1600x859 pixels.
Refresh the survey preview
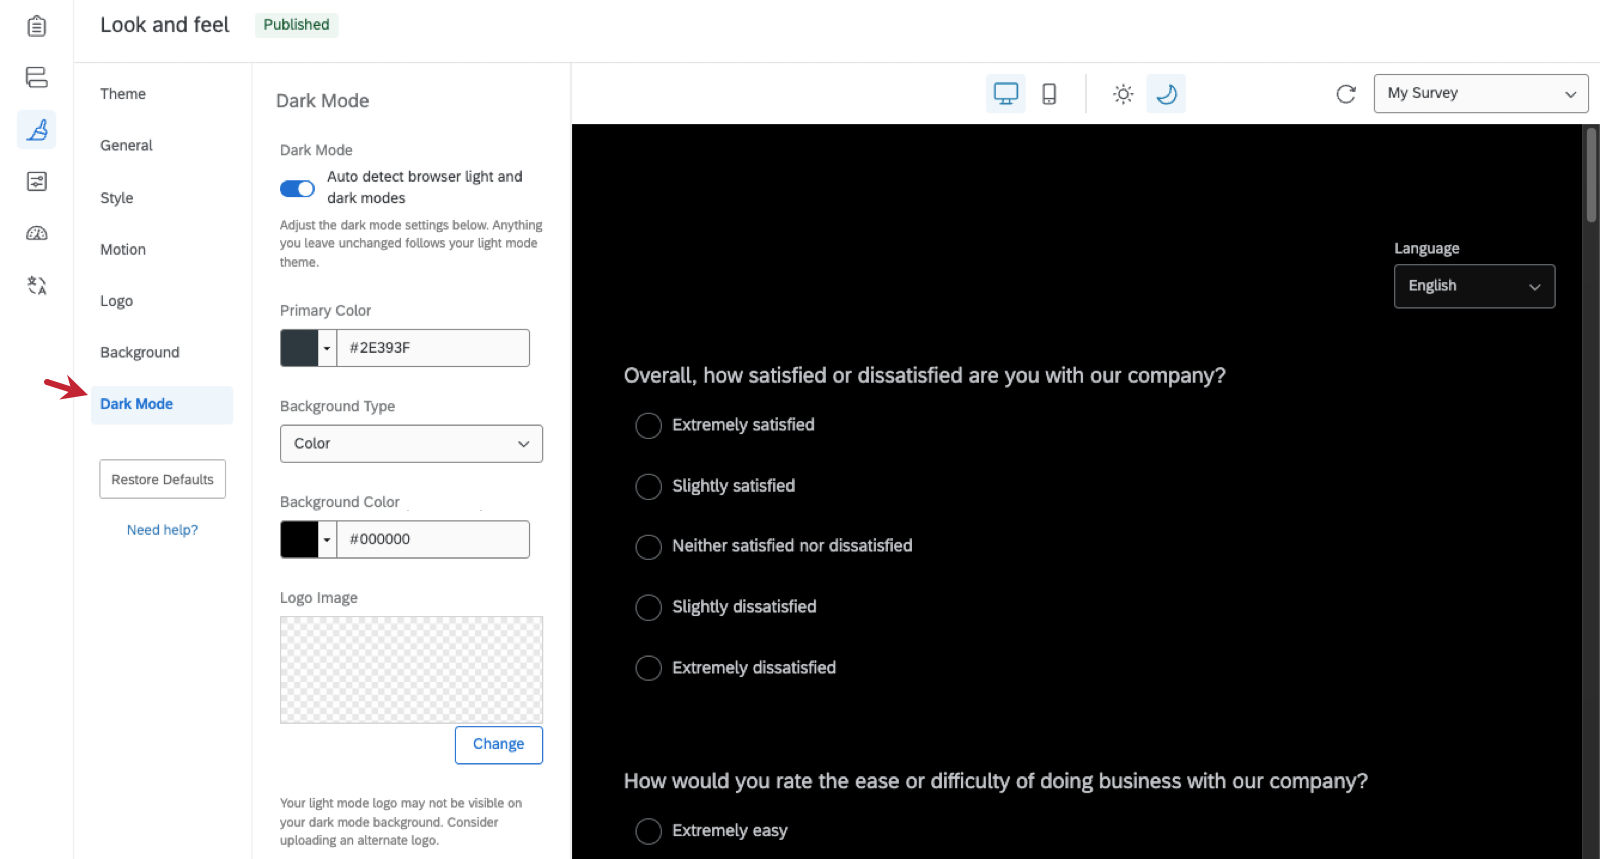1346,94
